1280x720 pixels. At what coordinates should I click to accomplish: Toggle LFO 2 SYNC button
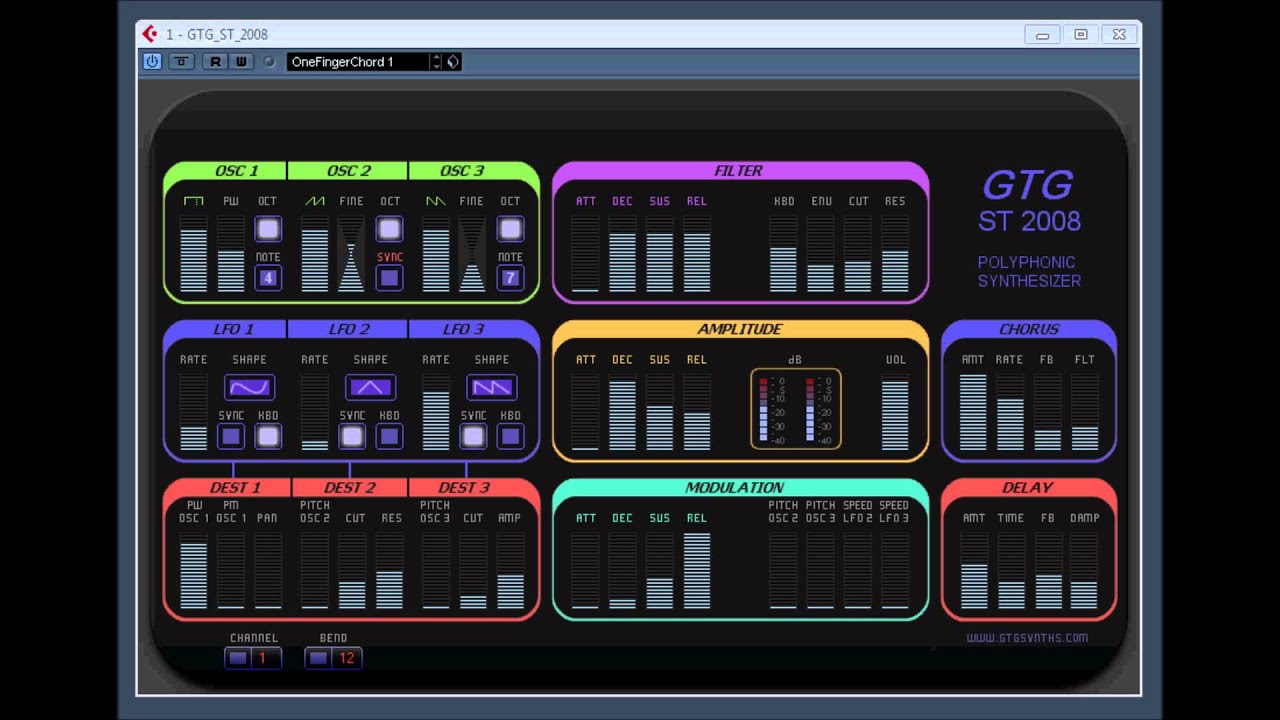tap(352, 436)
